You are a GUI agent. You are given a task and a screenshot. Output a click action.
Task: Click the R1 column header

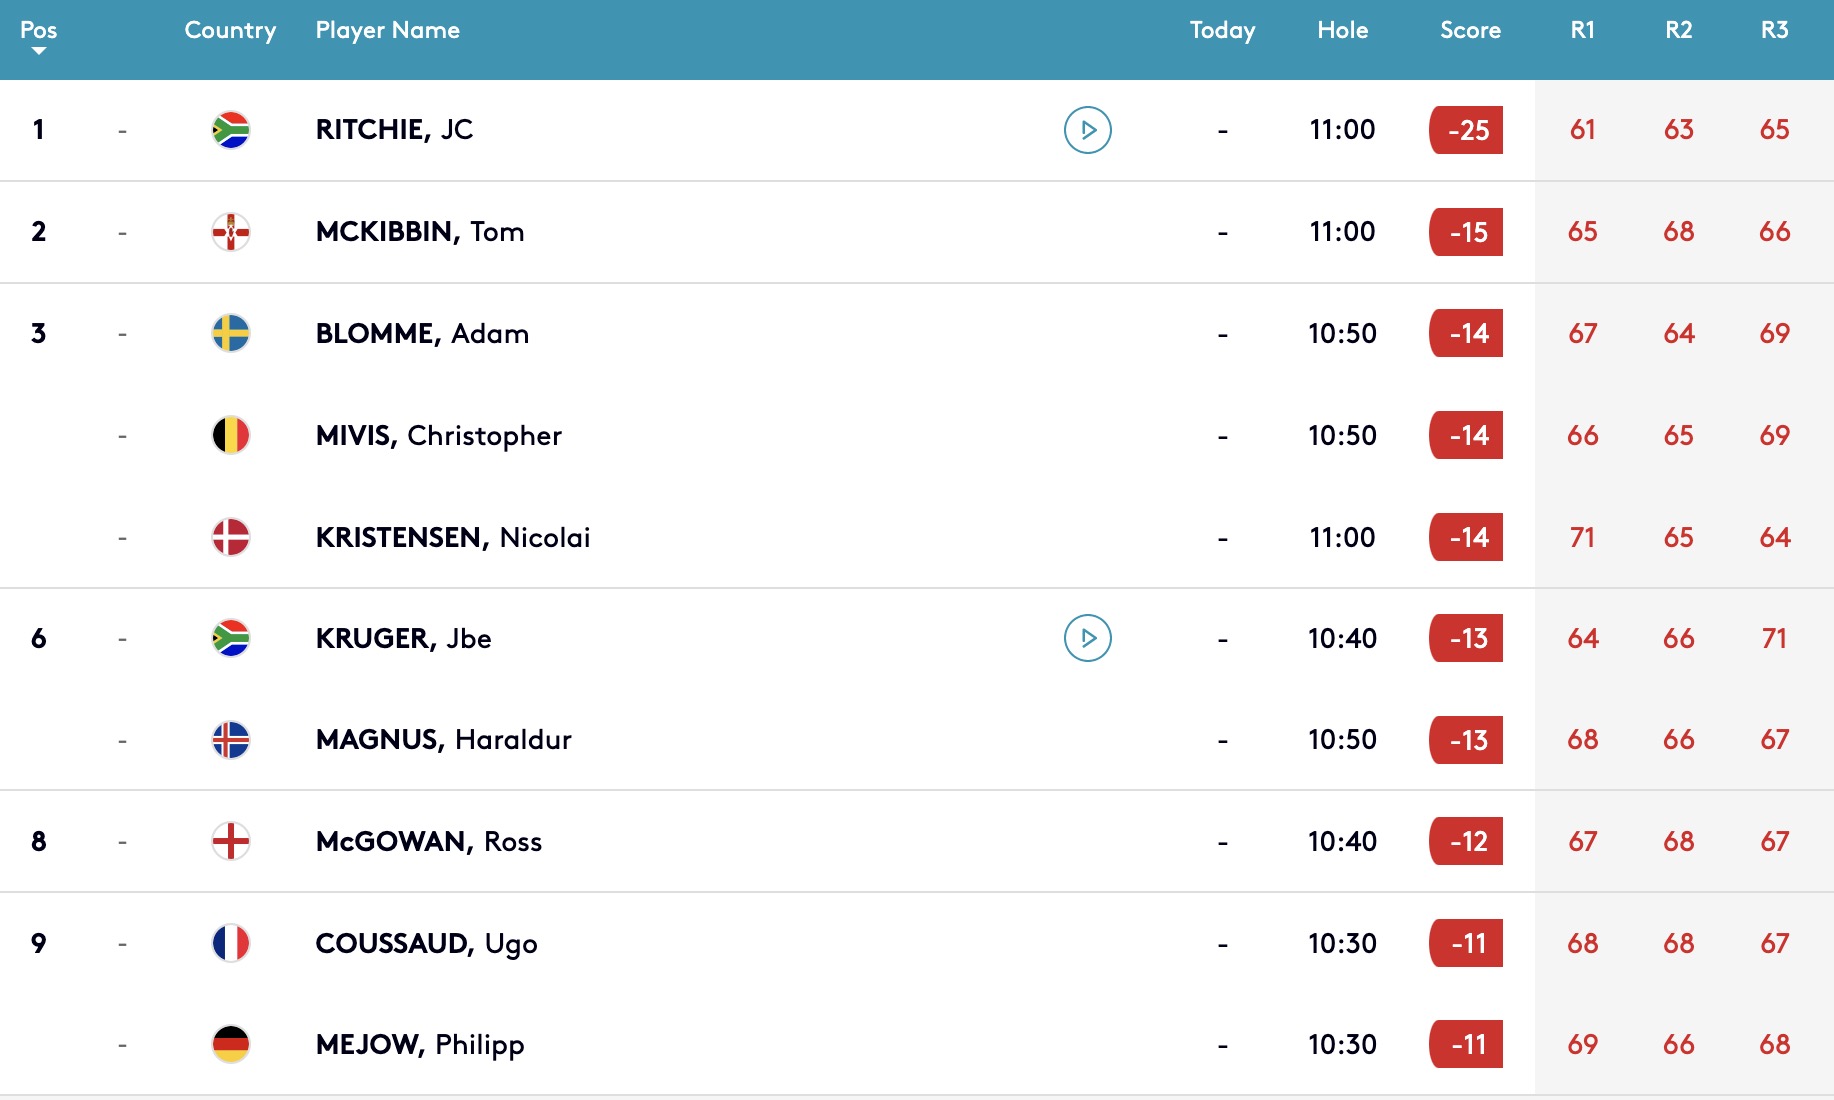(x=1582, y=30)
